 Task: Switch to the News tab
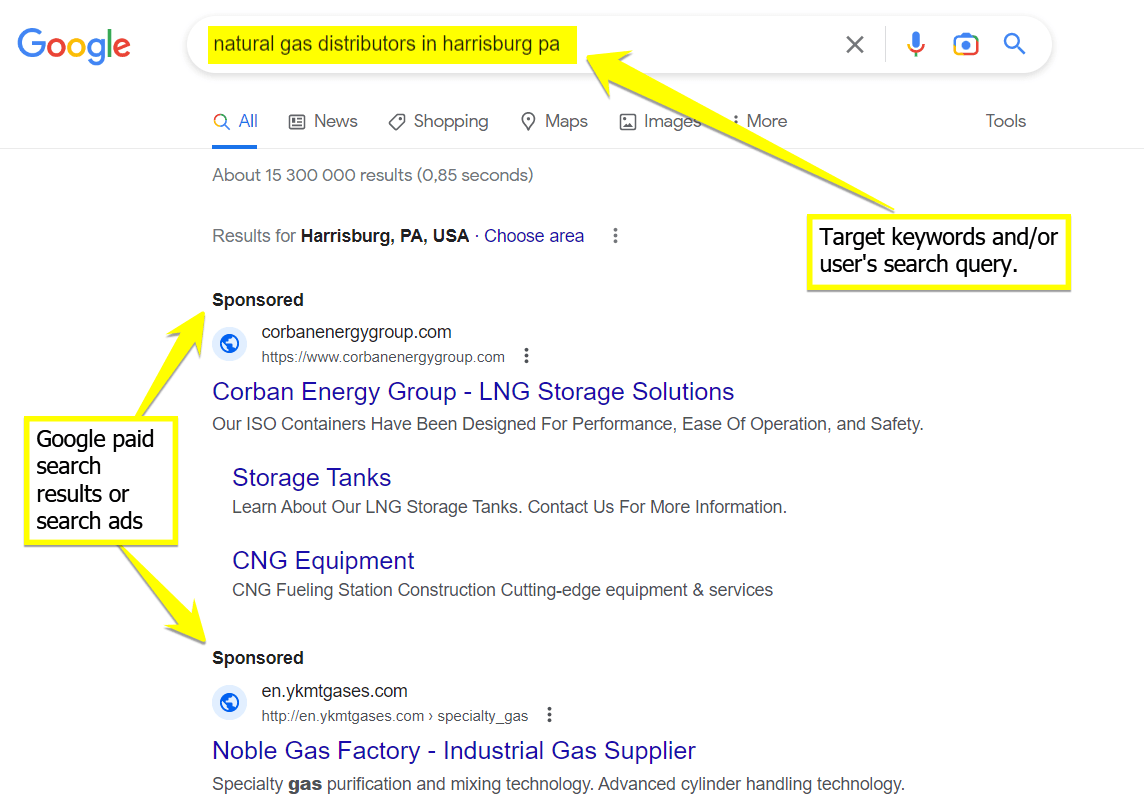pyautogui.click(x=323, y=121)
